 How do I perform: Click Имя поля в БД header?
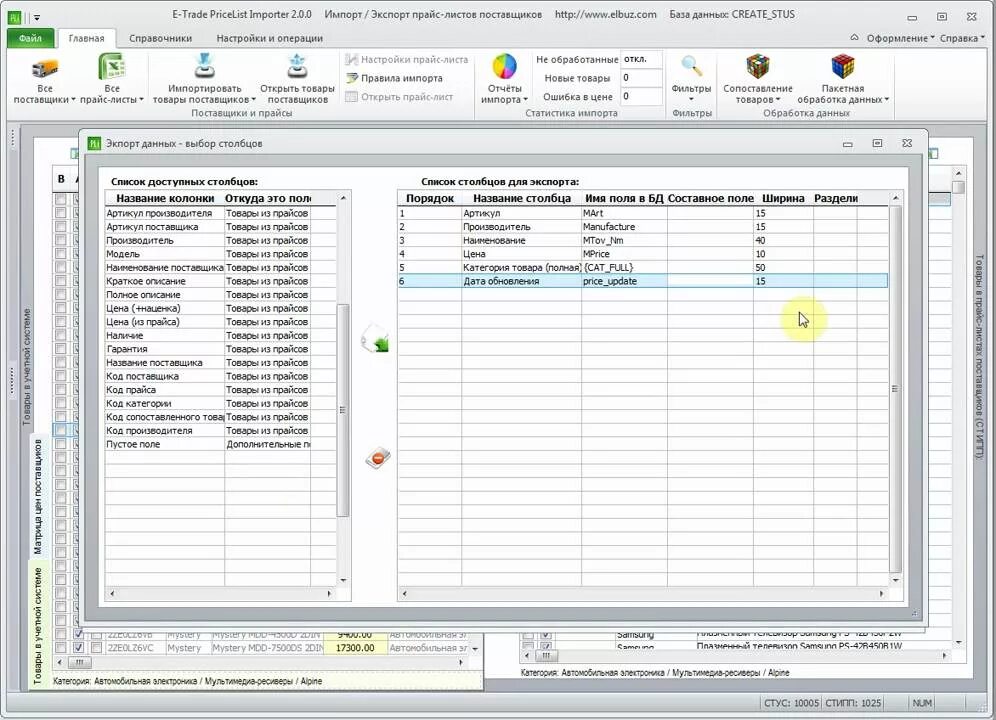click(624, 198)
